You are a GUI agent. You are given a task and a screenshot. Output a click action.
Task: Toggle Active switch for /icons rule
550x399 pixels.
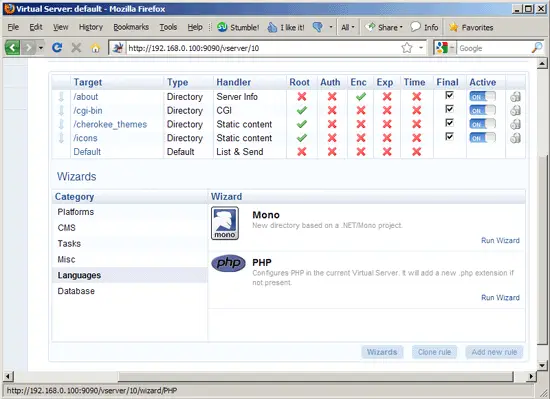(482, 138)
